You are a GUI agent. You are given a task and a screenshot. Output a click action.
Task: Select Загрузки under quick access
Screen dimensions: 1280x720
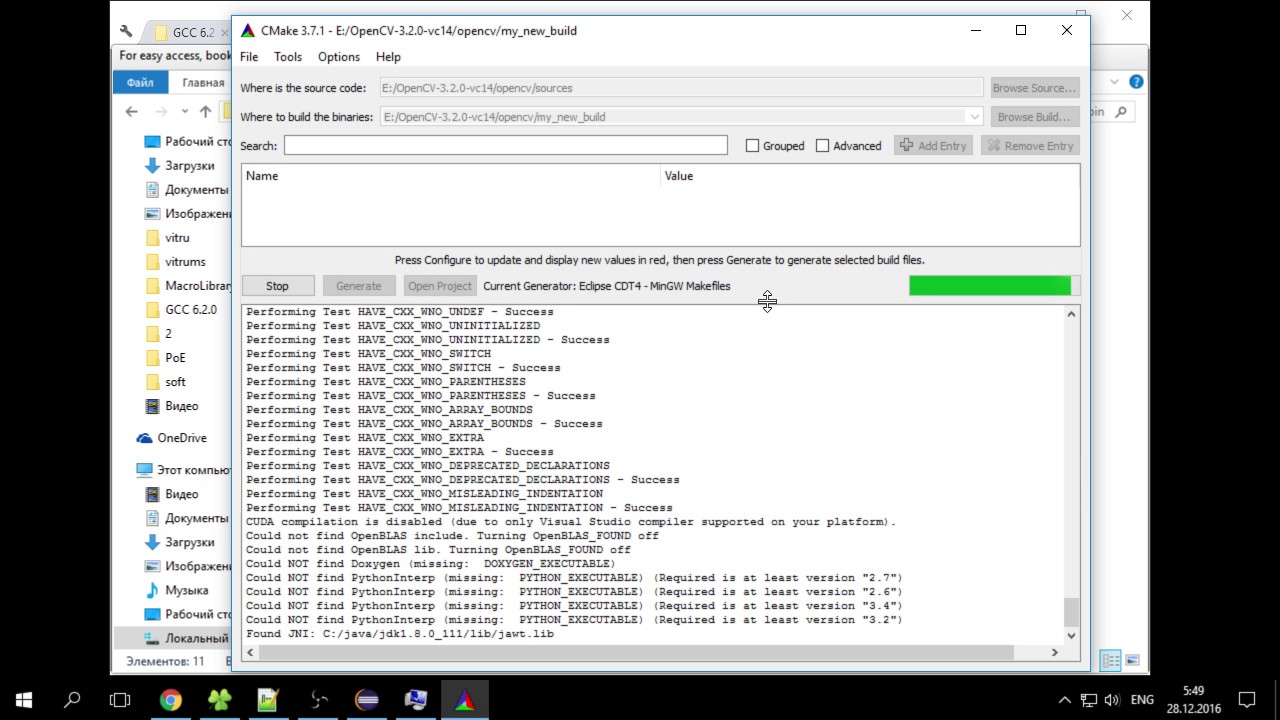[x=190, y=166]
